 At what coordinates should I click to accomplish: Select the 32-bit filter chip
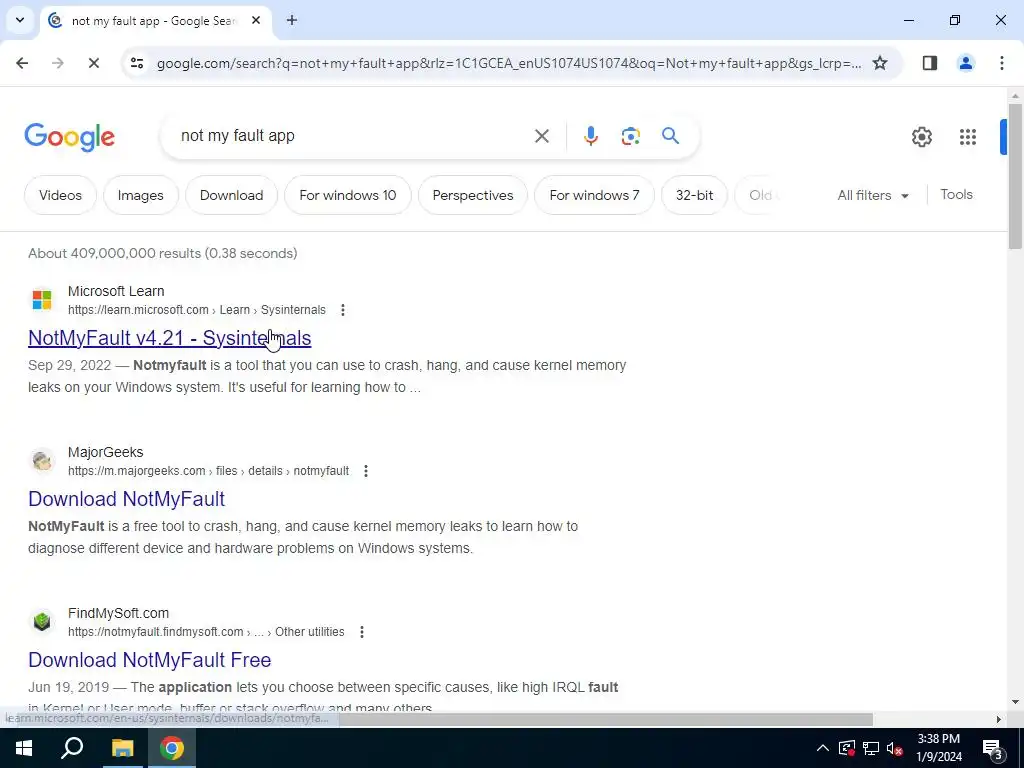tap(694, 195)
